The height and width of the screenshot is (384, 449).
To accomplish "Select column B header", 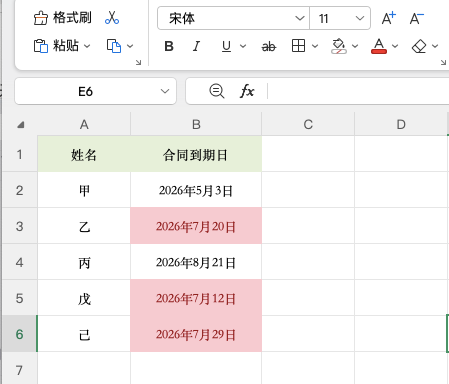I will (196, 124).
